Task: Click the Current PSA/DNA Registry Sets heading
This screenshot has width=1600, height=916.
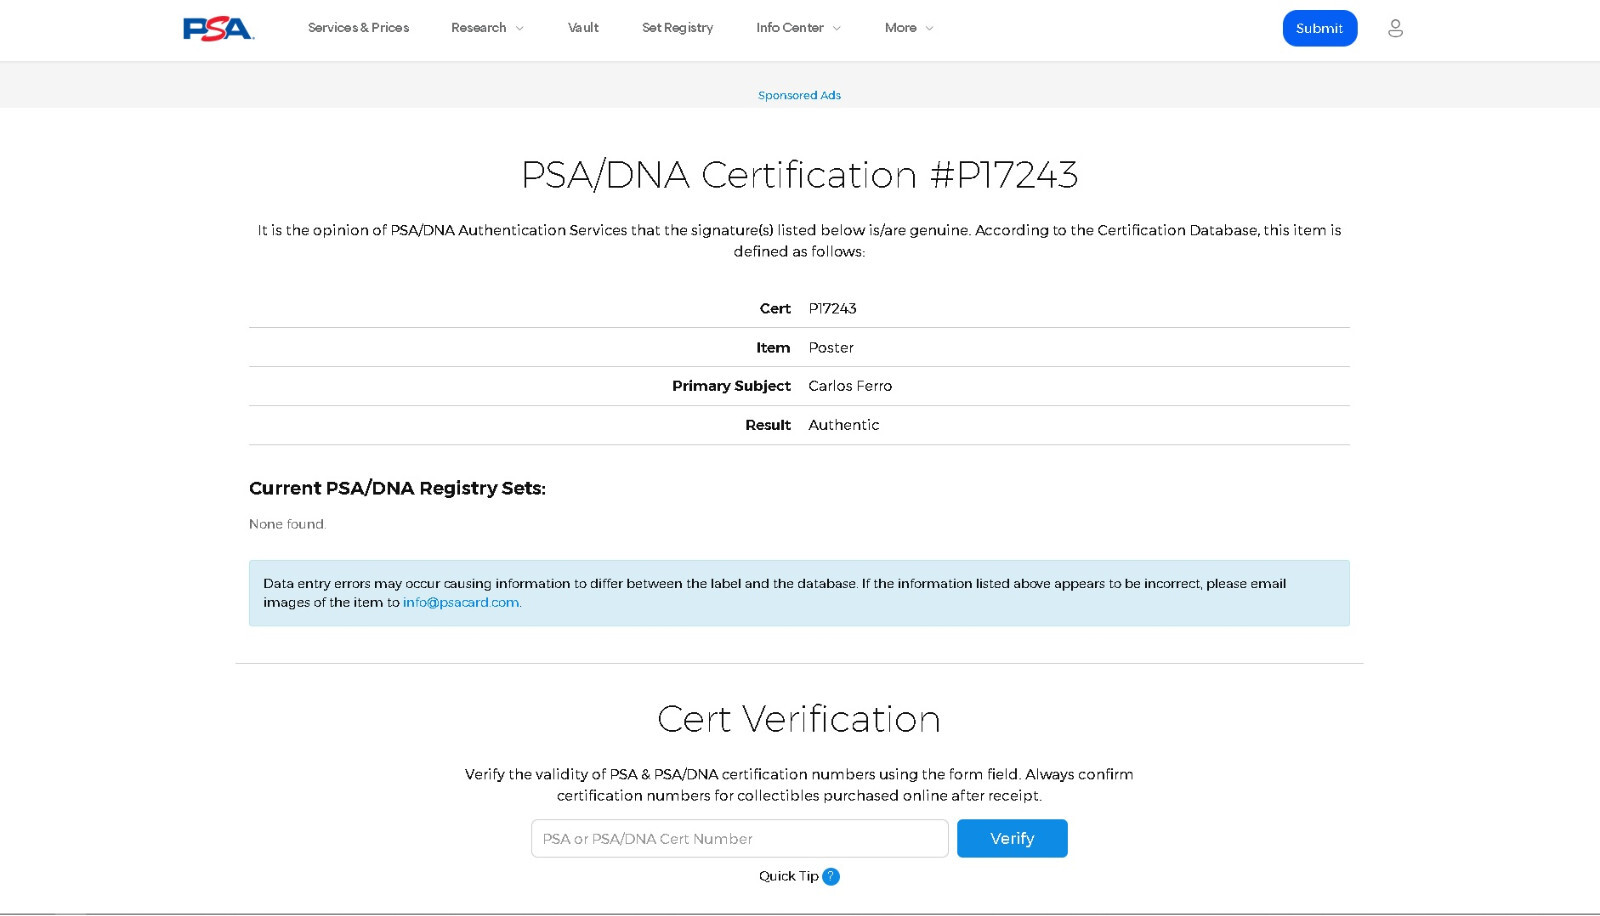Action: (x=397, y=488)
